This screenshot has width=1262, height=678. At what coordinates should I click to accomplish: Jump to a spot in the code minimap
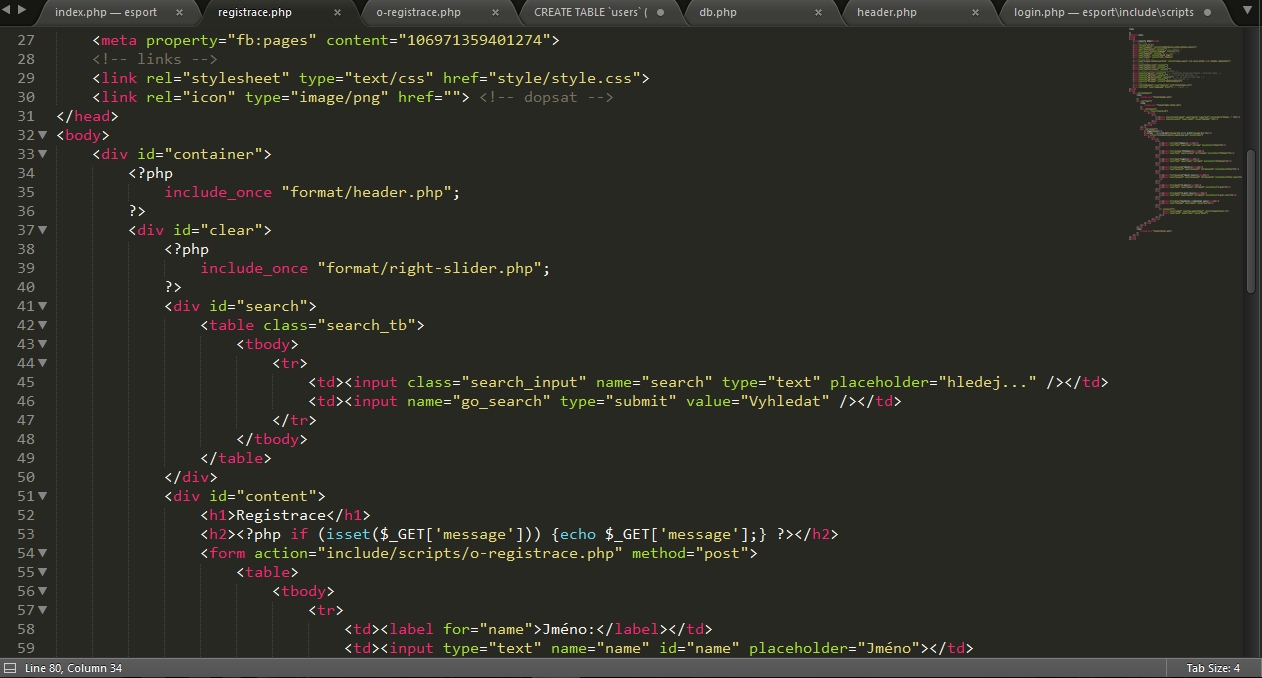1184,135
